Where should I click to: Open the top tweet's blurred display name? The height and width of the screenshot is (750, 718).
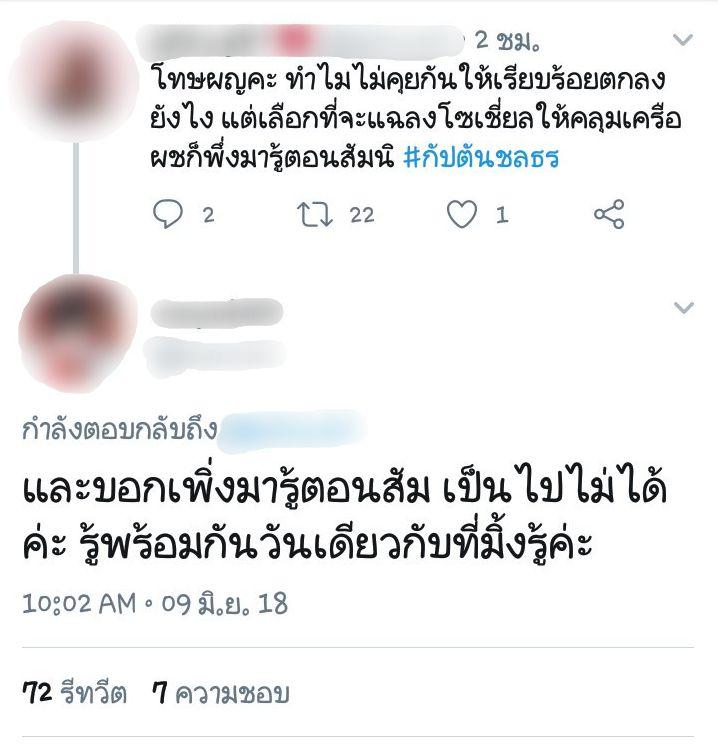tap(300, 41)
